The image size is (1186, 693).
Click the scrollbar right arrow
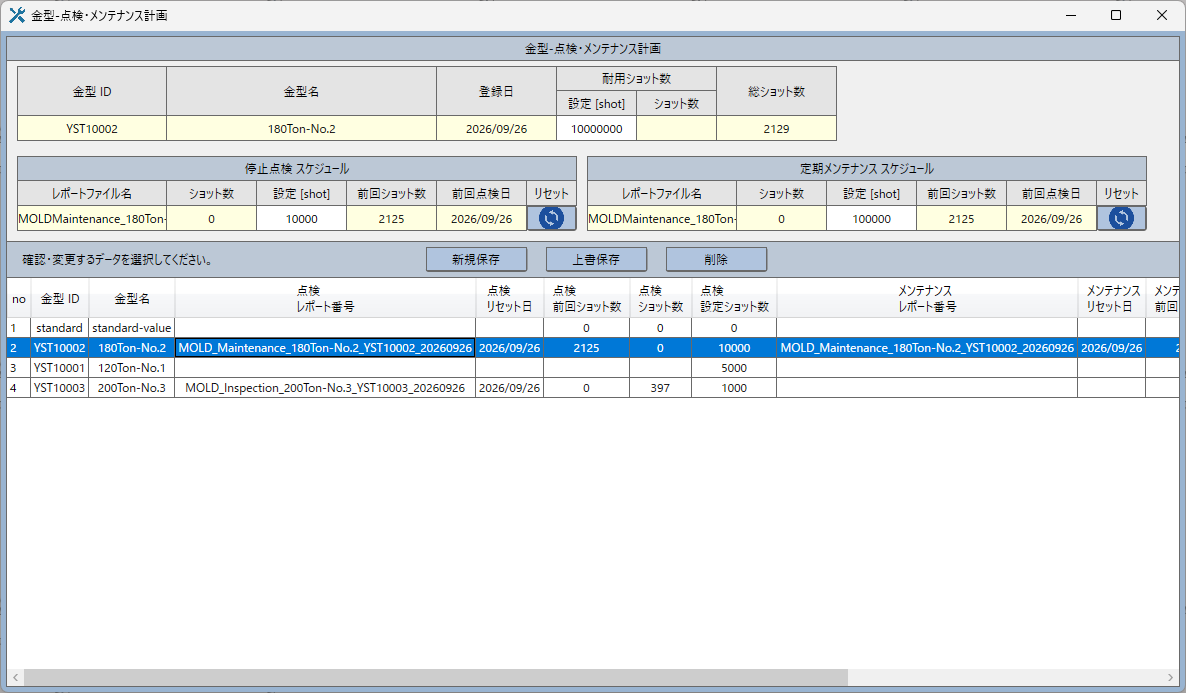click(x=1171, y=677)
